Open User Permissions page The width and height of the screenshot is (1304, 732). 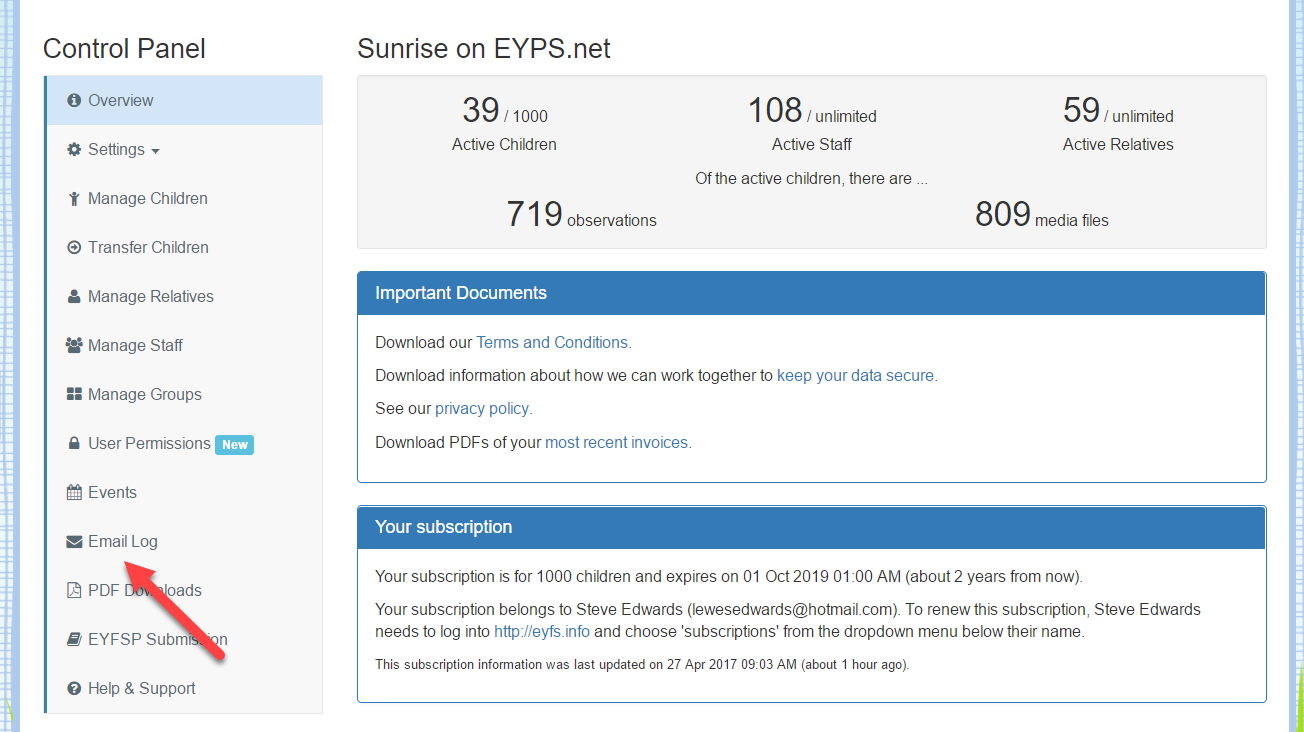click(x=185, y=443)
